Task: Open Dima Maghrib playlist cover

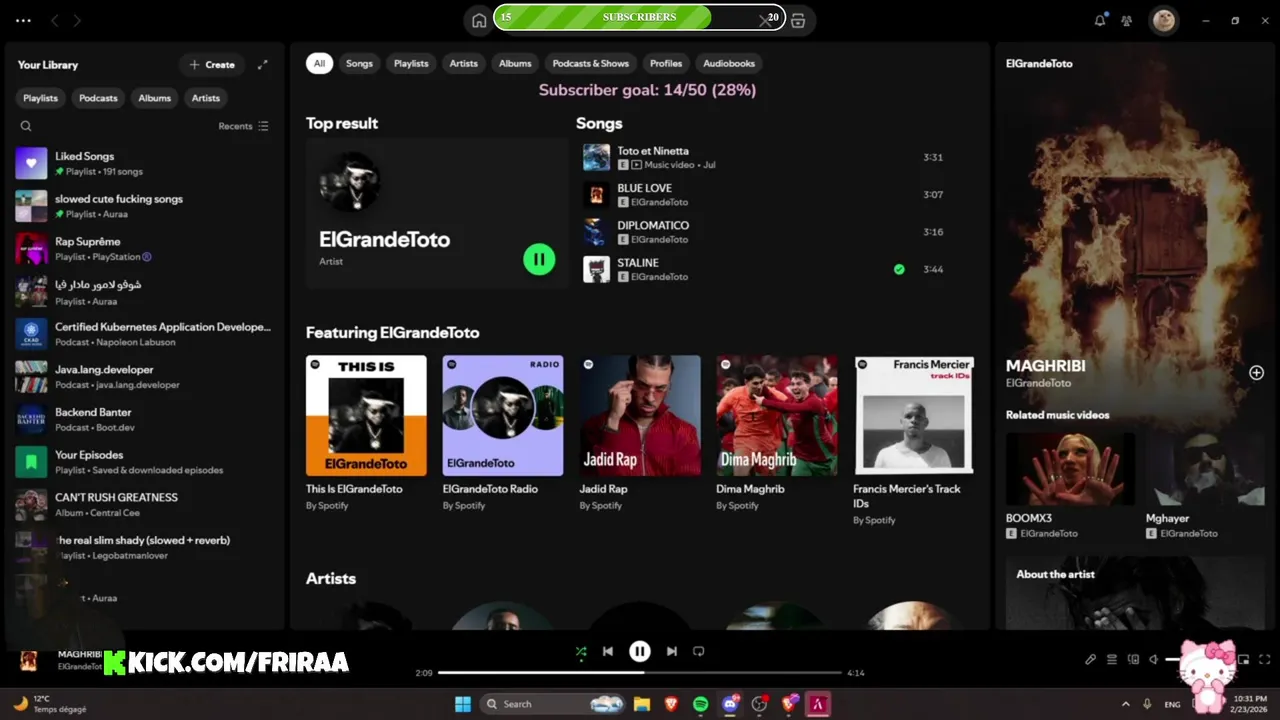Action: tap(777, 415)
